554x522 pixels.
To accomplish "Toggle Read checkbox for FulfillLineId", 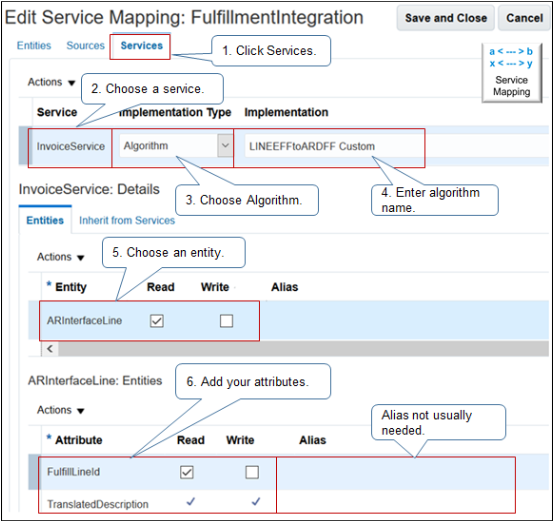I will (187, 472).
